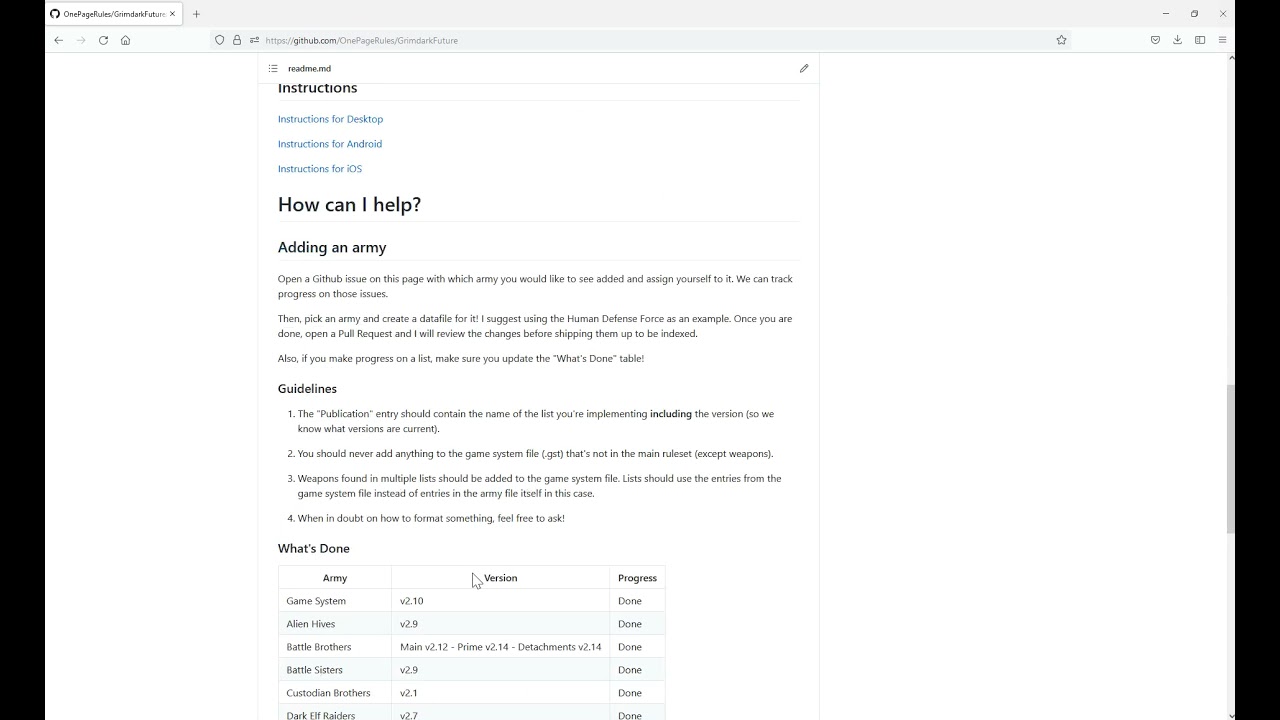Reload the page with the refresh icon
Viewport: 1280px width, 720px height.
coord(103,40)
